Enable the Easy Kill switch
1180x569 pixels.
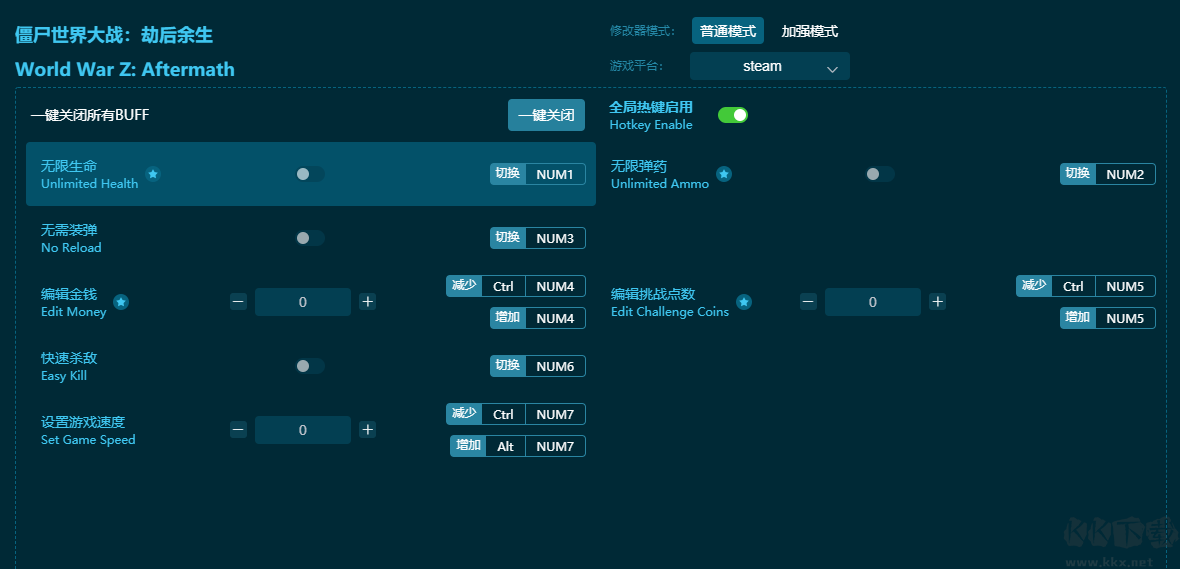pos(309,366)
